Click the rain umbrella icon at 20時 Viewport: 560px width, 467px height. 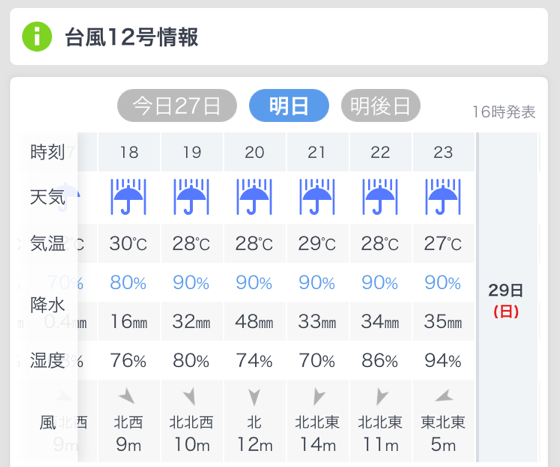pos(254,197)
